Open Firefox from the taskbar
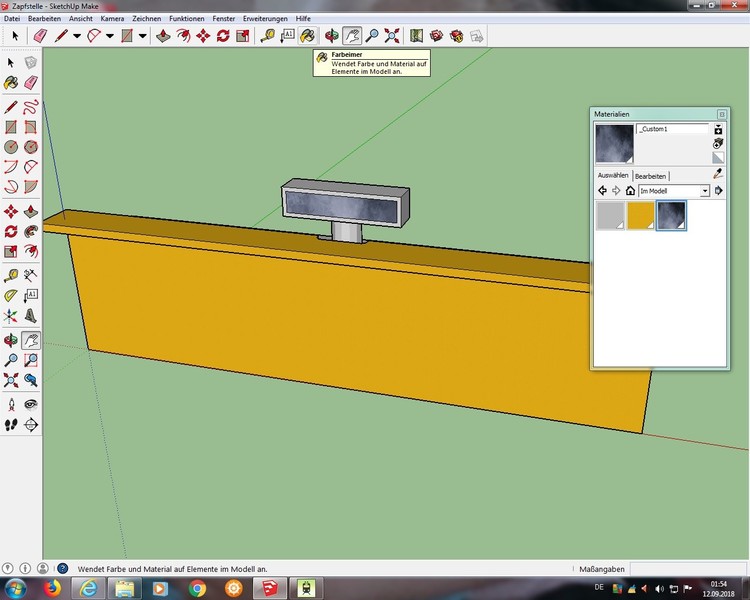This screenshot has height=600, width=750. [52, 588]
